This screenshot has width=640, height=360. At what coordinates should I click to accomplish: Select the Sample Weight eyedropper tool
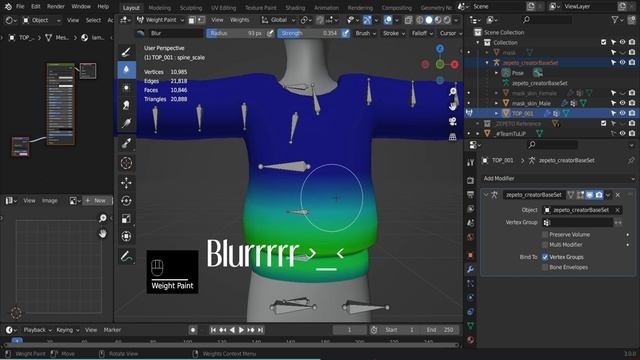(x=126, y=143)
